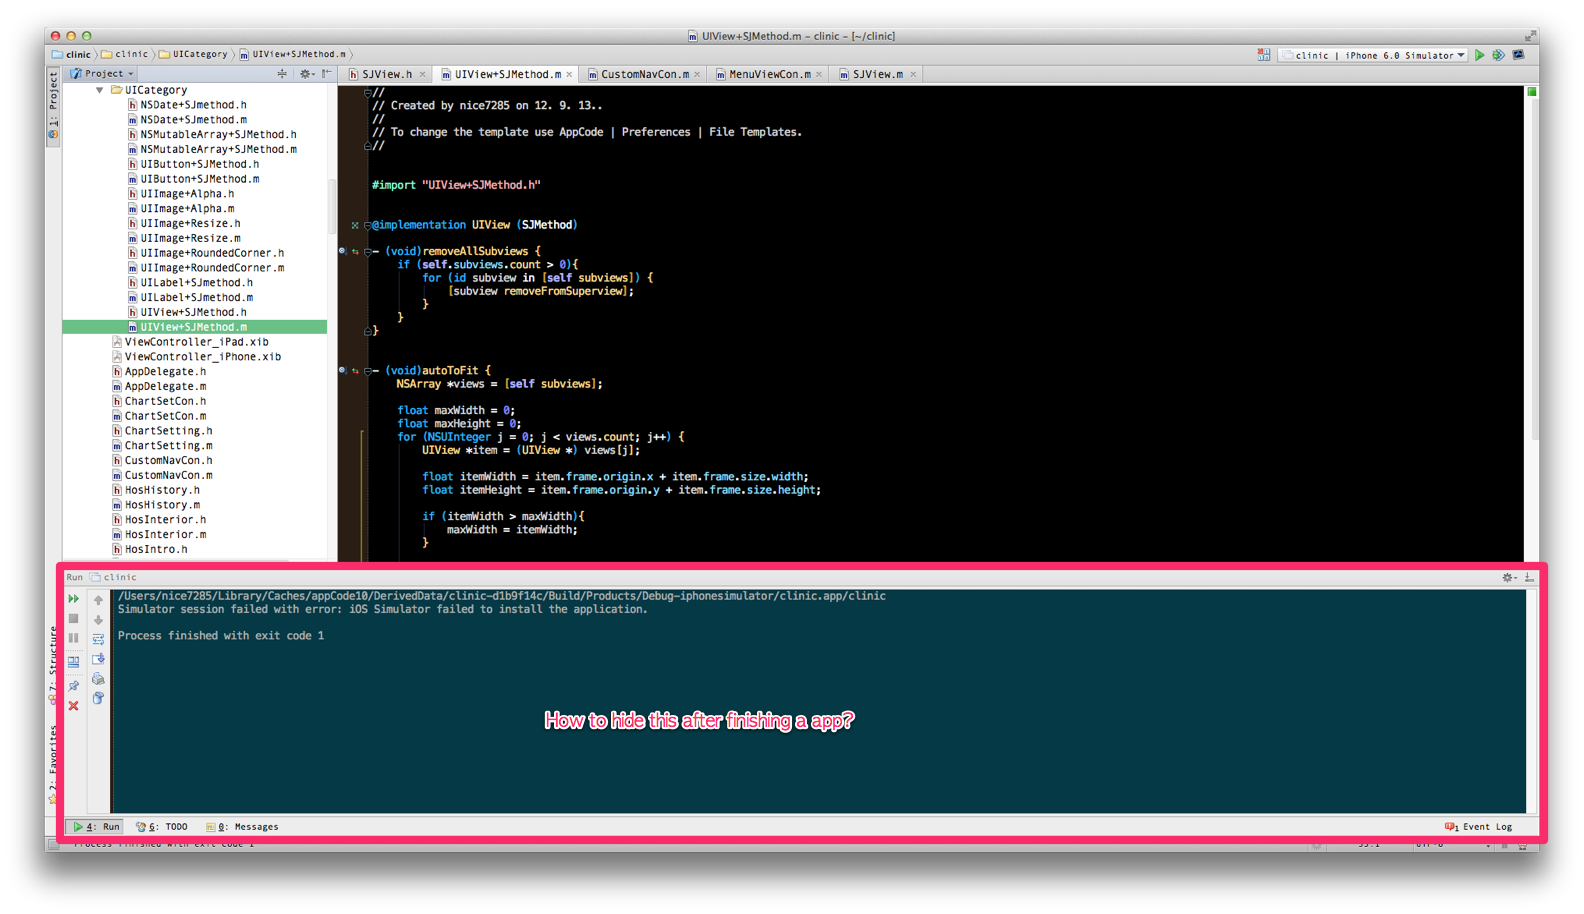Run the clinic configuration with green arrow
Image resolution: width=1584 pixels, height=914 pixels.
[1480, 55]
